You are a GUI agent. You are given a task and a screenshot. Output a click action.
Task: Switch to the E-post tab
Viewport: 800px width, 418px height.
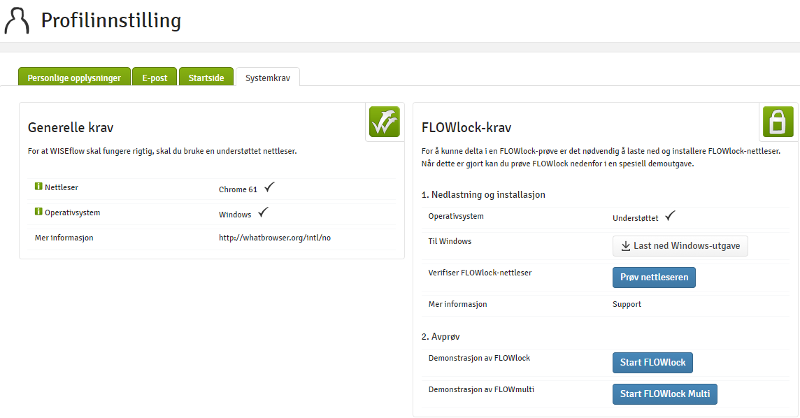coord(154,77)
